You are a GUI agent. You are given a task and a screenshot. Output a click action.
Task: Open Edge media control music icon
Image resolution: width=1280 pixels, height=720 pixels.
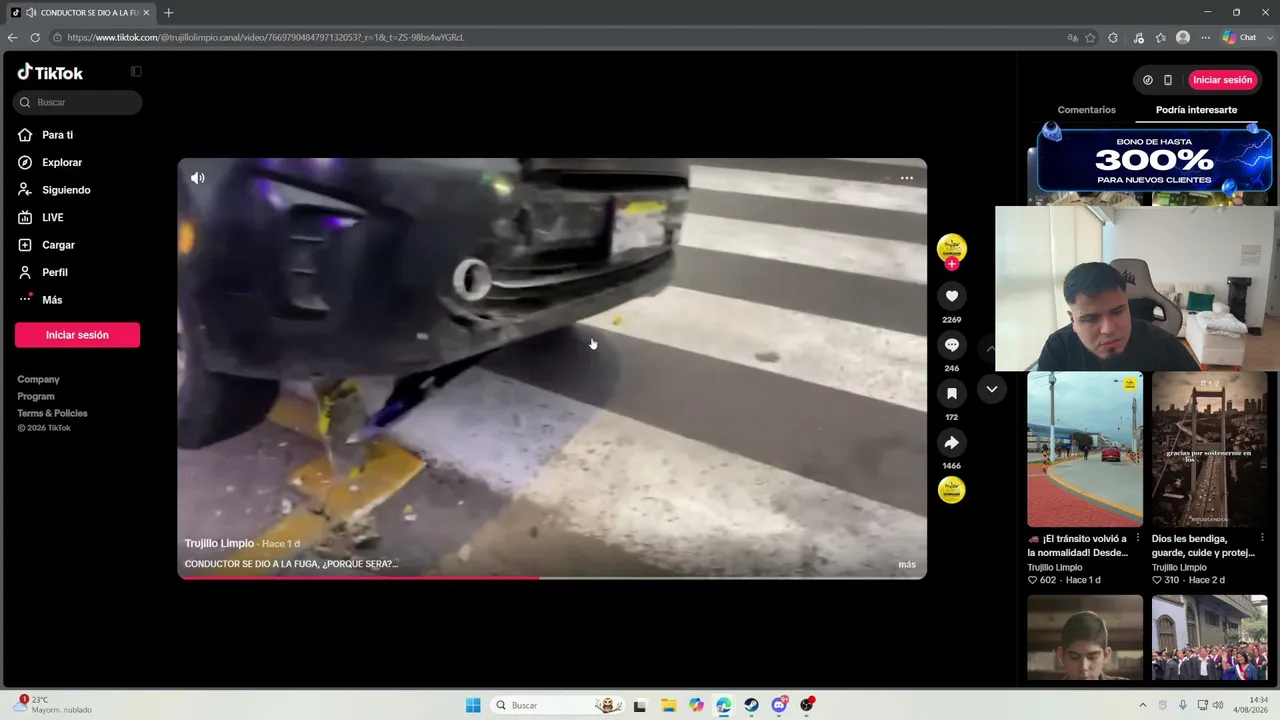pos(1138,38)
